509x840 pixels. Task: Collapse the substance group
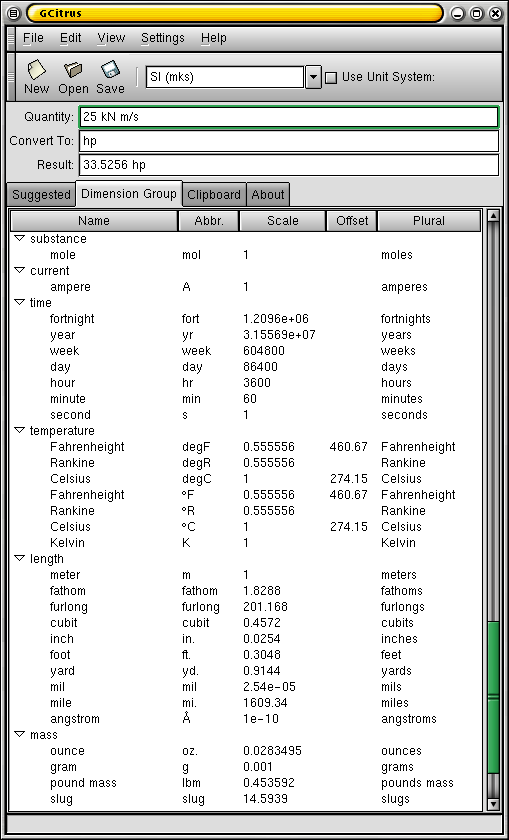pos(19,238)
